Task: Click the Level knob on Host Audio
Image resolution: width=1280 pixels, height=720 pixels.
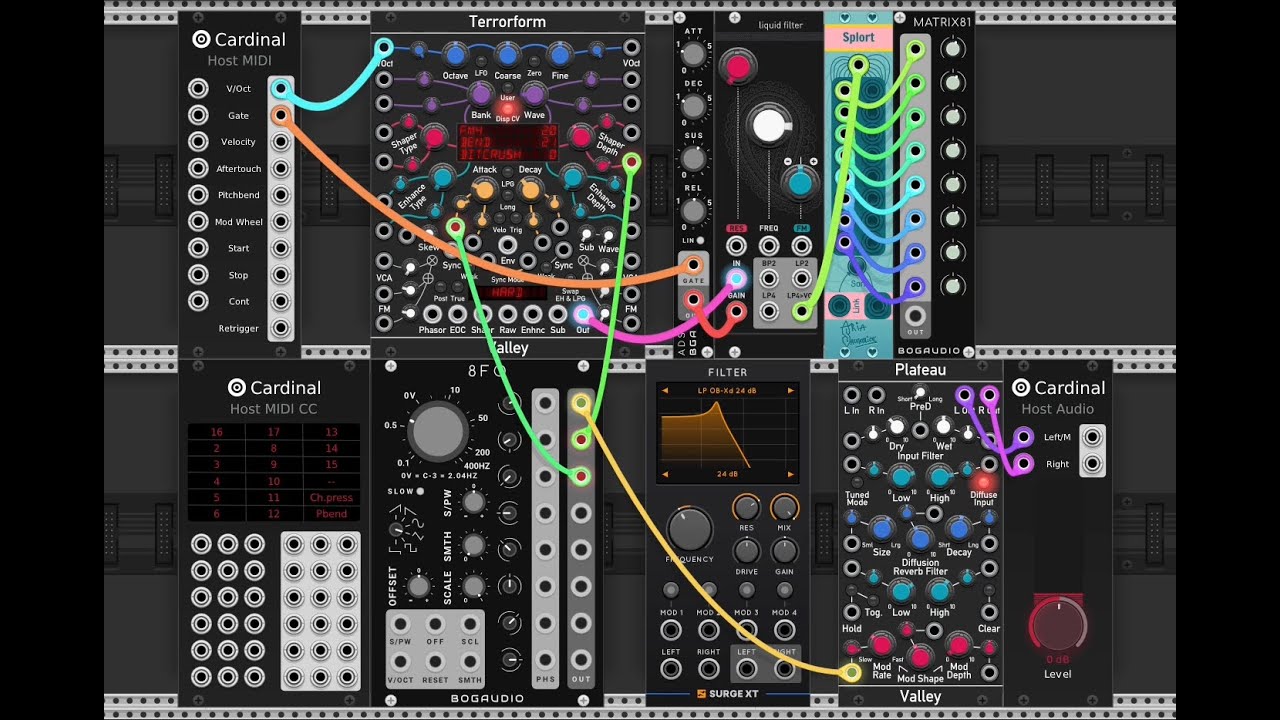Action: pos(1057,627)
